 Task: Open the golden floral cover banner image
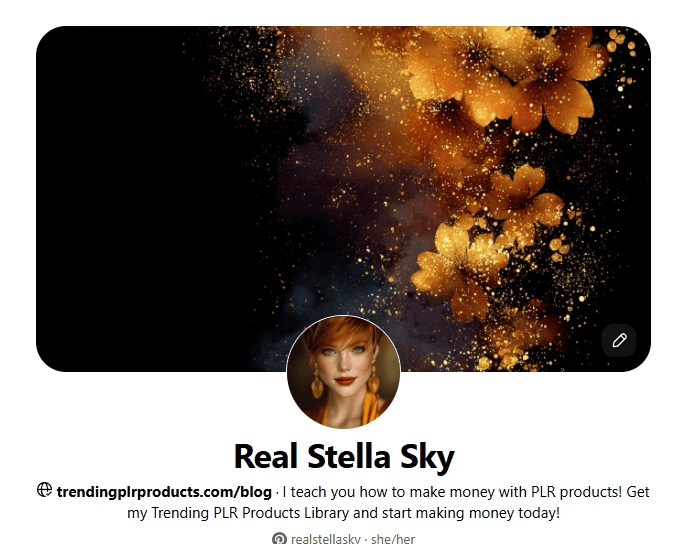(x=343, y=199)
